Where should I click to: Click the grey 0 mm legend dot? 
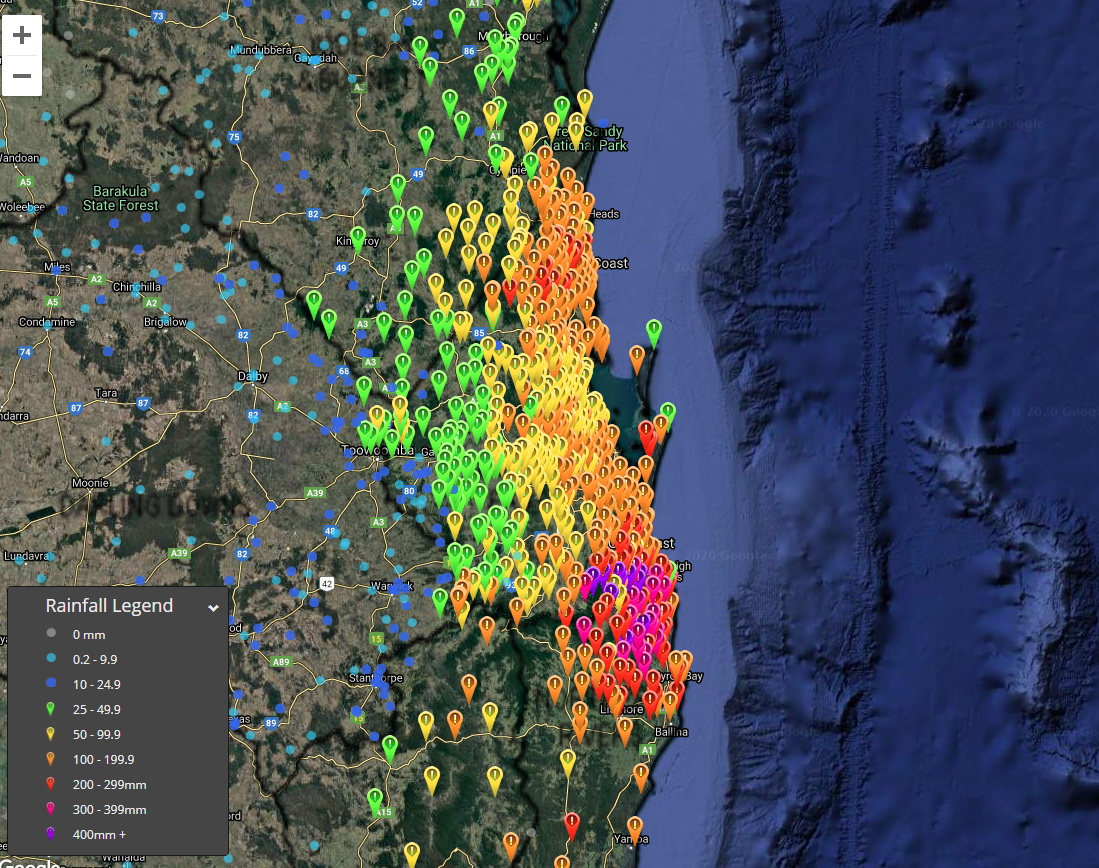[x=50, y=632]
